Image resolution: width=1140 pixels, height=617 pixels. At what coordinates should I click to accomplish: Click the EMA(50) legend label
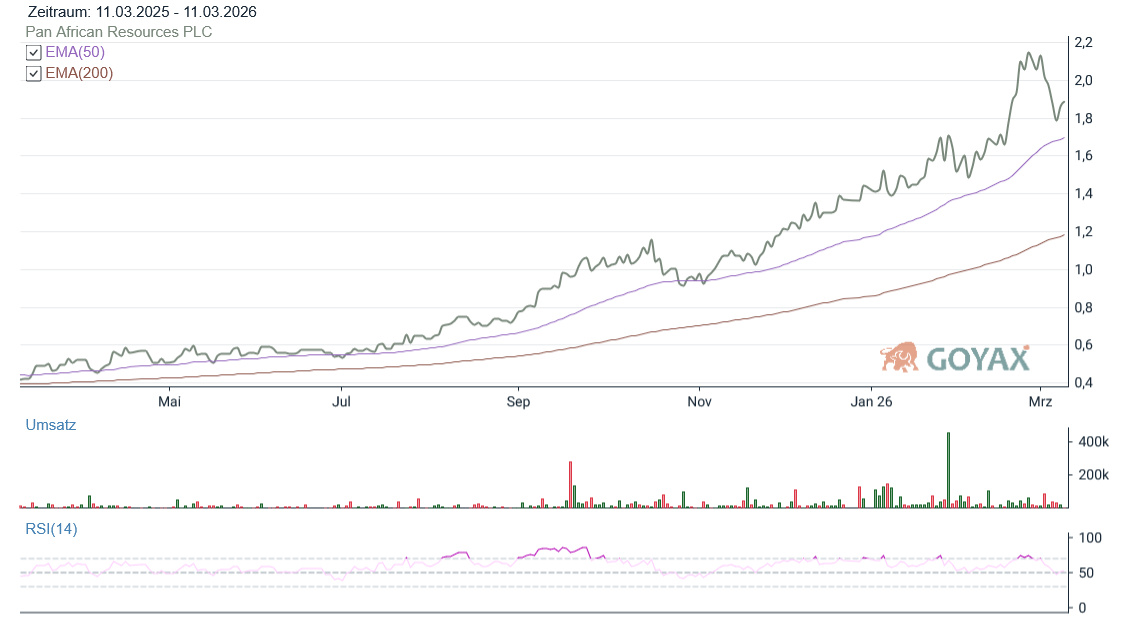click(75, 52)
